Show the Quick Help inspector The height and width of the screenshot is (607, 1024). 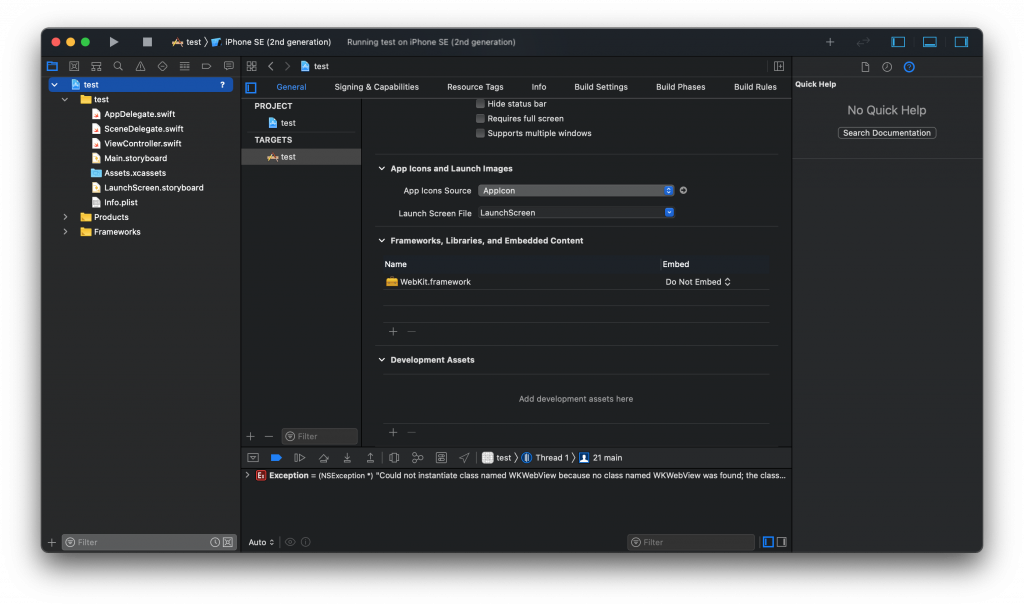[909, 67]
